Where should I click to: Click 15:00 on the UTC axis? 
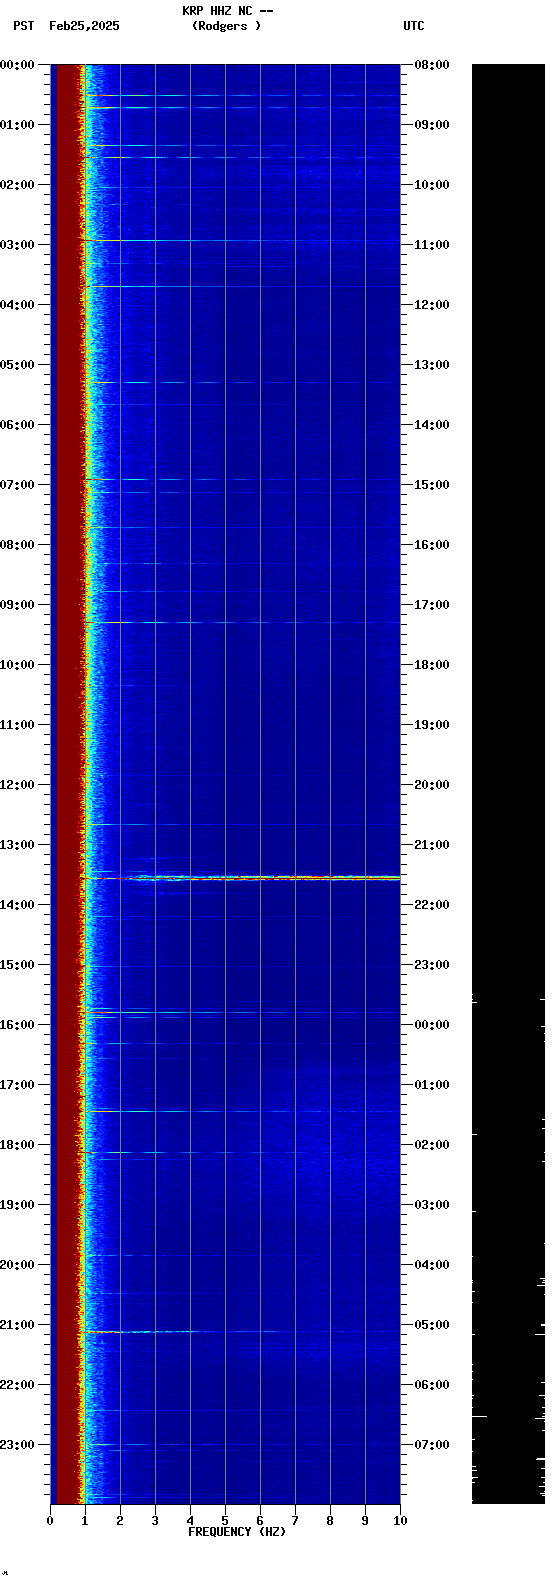click(432, 485)
